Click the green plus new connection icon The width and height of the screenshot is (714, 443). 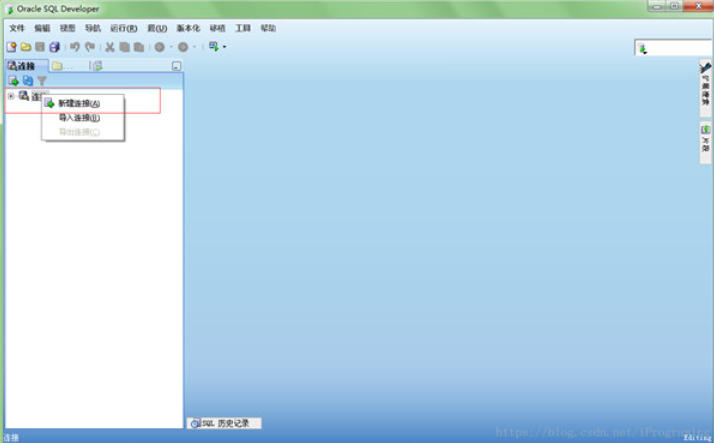coord(13,81)
